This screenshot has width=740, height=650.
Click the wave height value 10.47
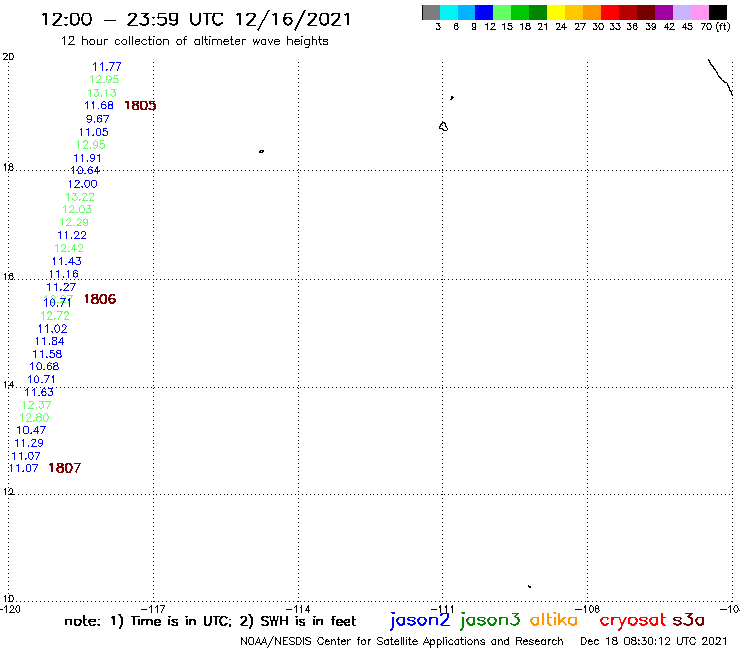31,431
